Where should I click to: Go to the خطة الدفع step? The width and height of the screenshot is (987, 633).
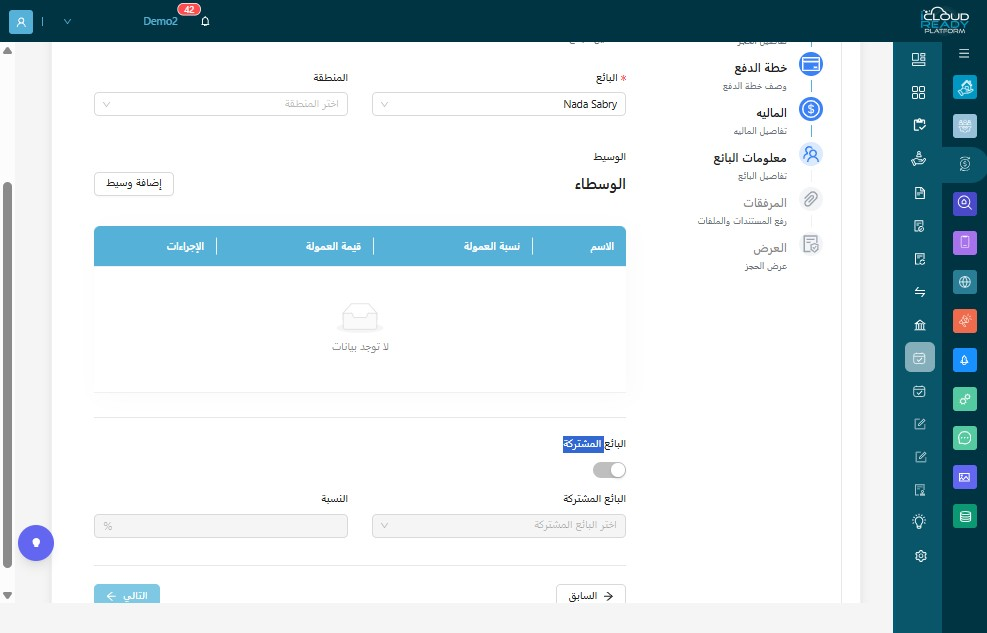760,68
